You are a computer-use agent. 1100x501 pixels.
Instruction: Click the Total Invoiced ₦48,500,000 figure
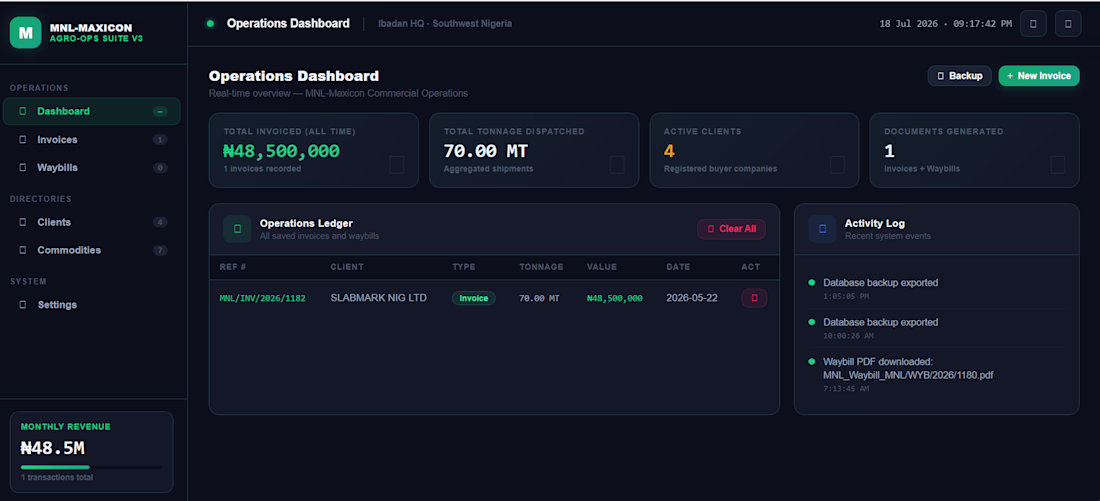pyautogui.click(x=281, y=151)
